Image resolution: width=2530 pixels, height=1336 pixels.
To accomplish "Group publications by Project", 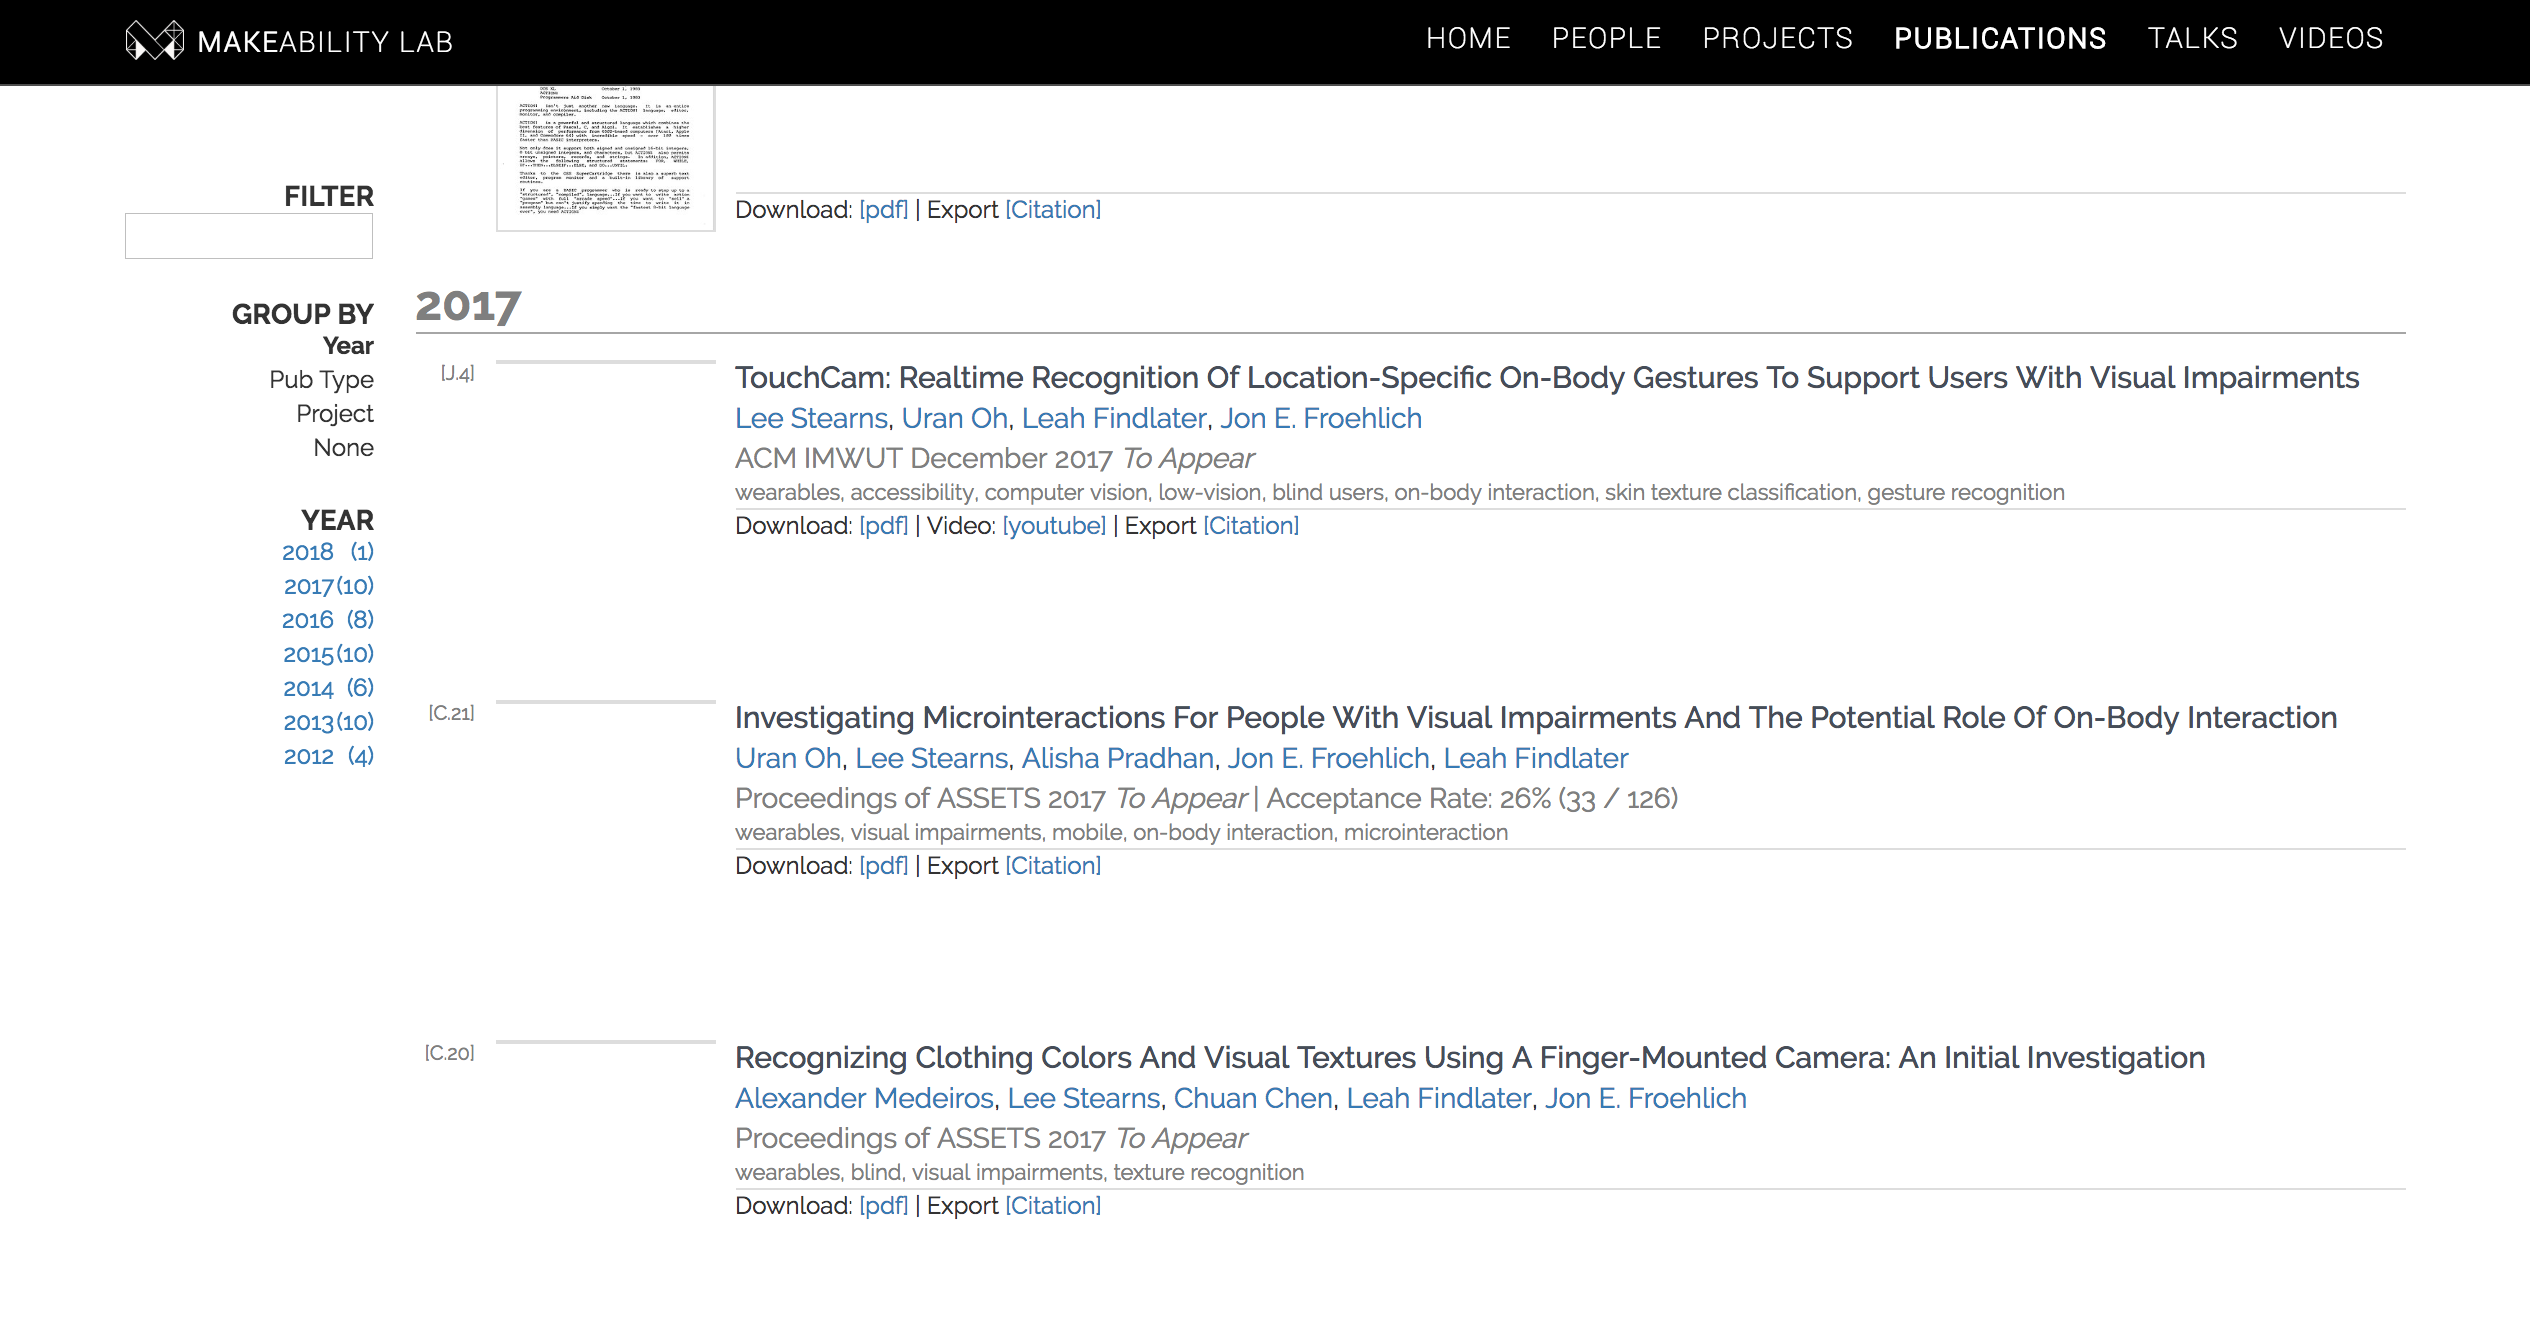I will click(334, 413).
